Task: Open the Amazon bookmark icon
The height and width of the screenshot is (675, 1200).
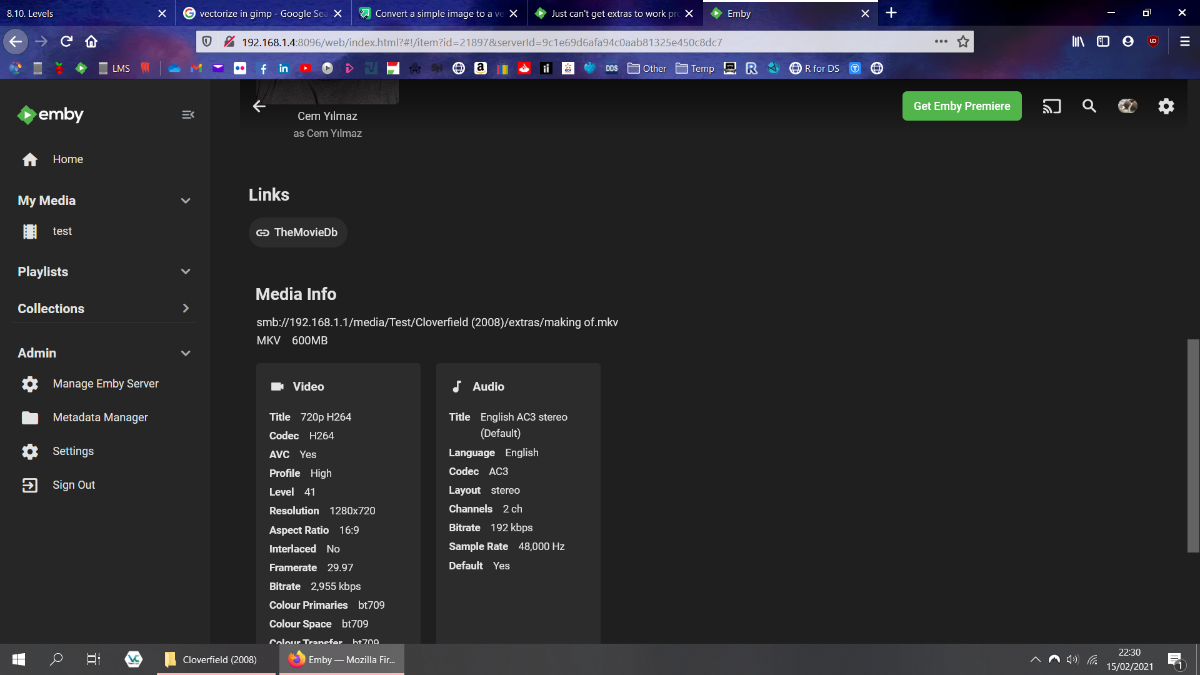Action: click(x=480, y=68)
